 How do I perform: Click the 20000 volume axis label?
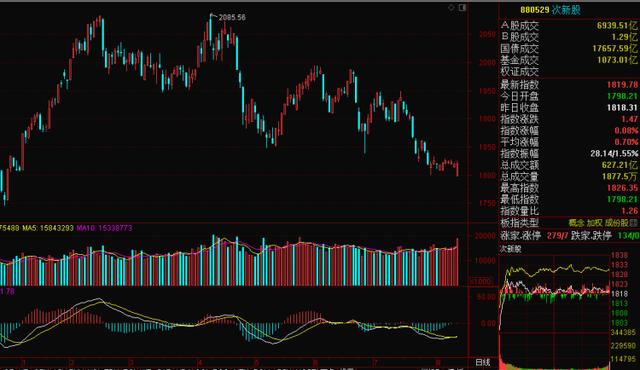(485, 236)
